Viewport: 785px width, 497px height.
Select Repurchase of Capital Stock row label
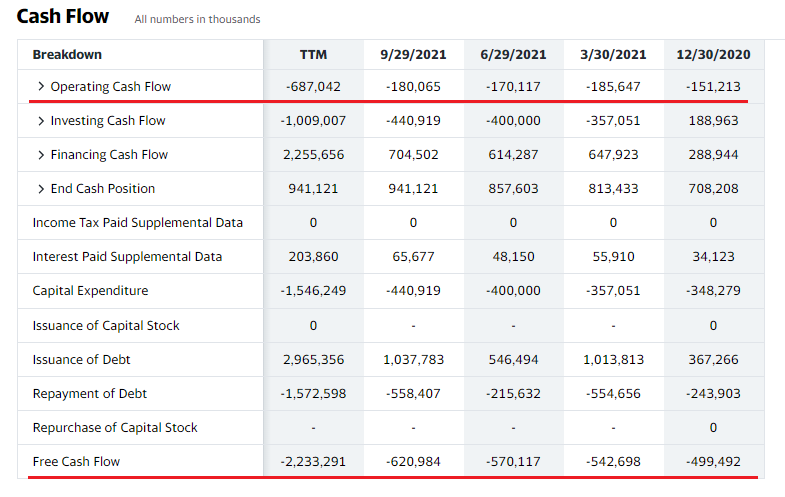click(115, 428)
